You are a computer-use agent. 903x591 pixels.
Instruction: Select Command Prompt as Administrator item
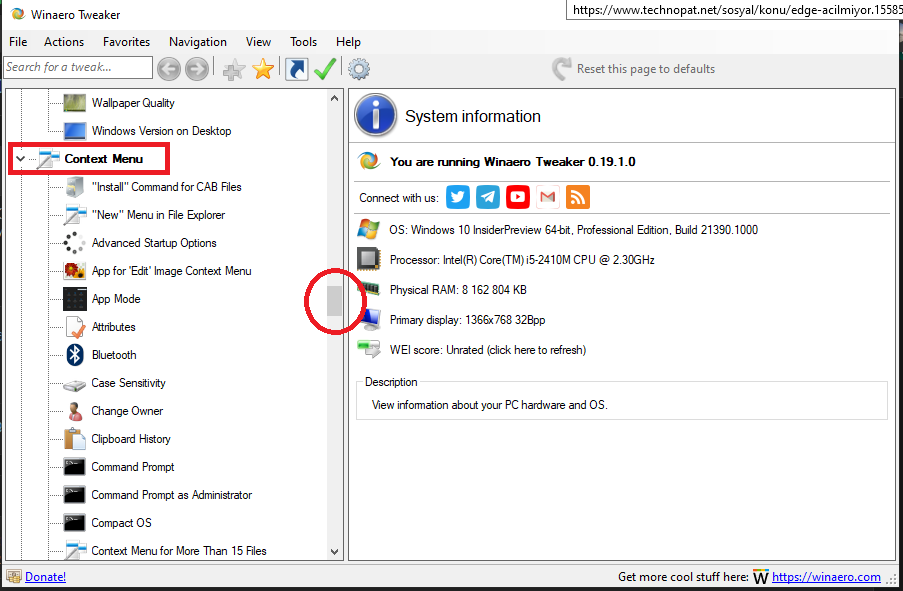pos(172,495)
